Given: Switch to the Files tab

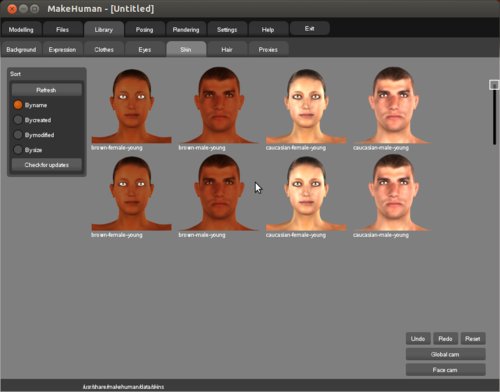Looking at the screenshot, I should [62, 29].
